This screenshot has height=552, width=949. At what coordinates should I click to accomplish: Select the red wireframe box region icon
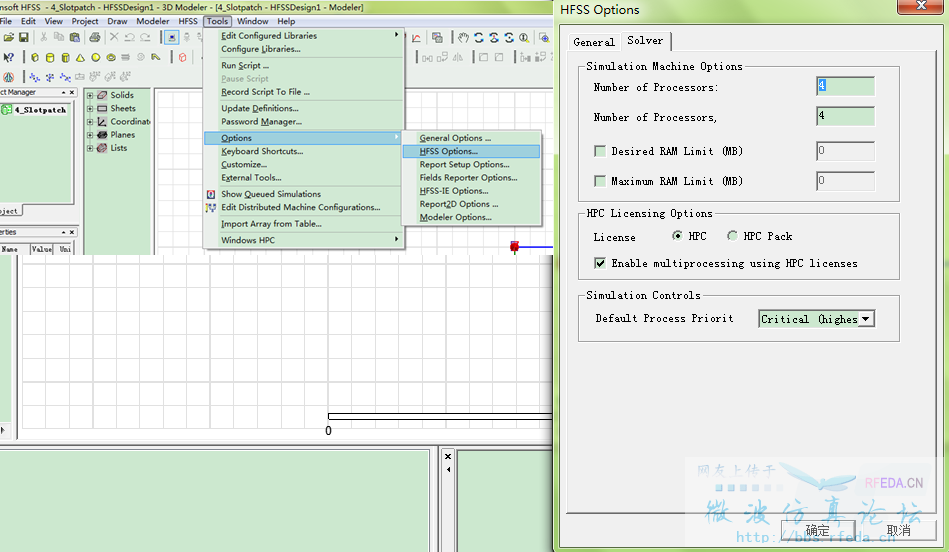(182, 58)
